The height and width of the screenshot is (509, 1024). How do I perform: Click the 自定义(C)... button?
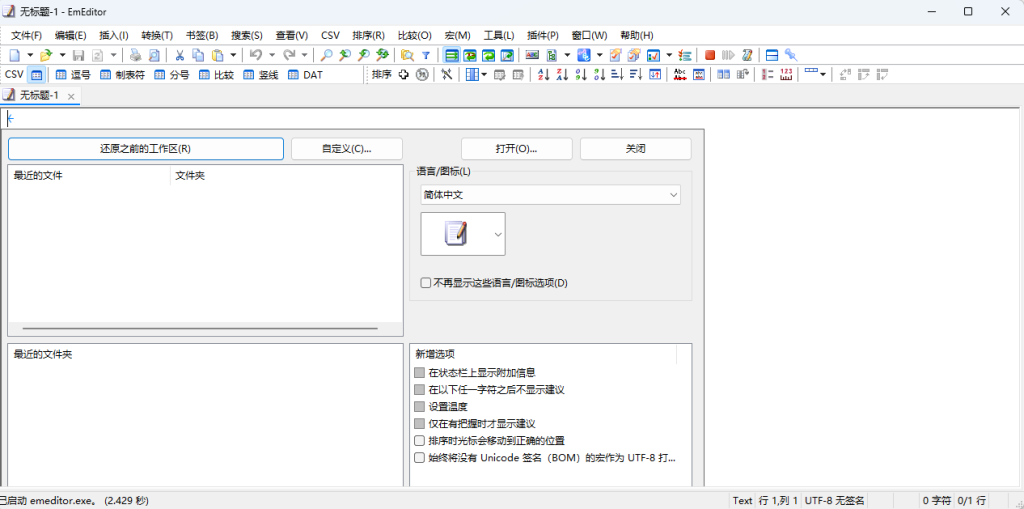pyautogui.click(x=347, y=148)
